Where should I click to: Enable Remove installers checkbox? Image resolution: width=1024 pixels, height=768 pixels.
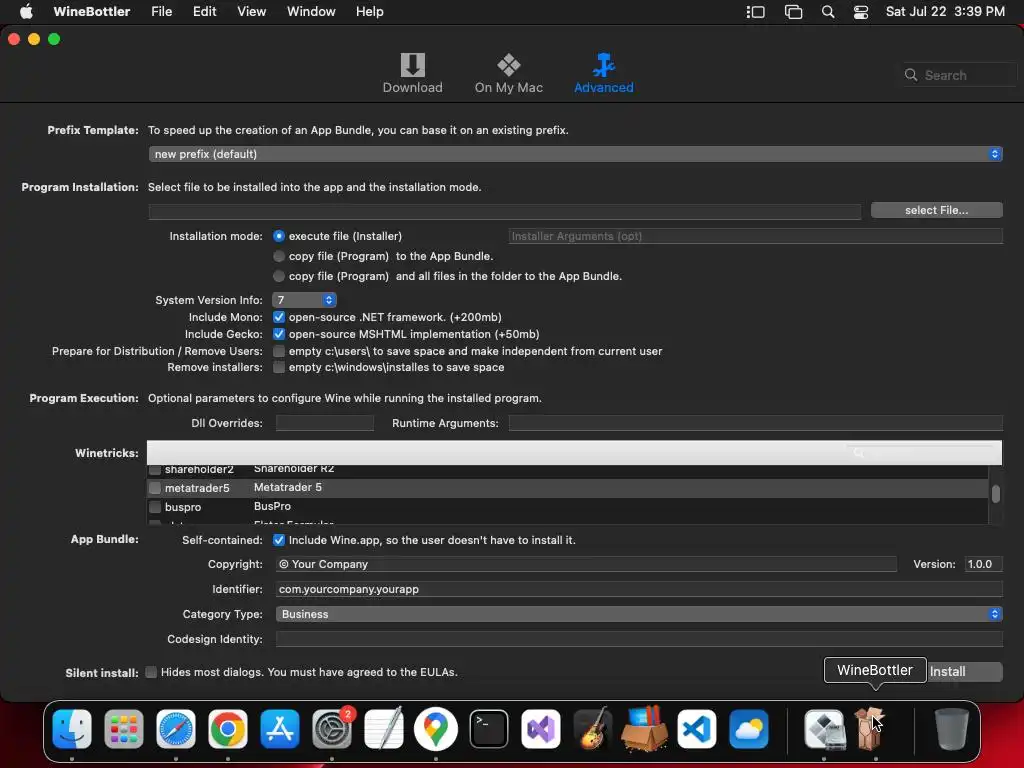[x=279, y=367]
